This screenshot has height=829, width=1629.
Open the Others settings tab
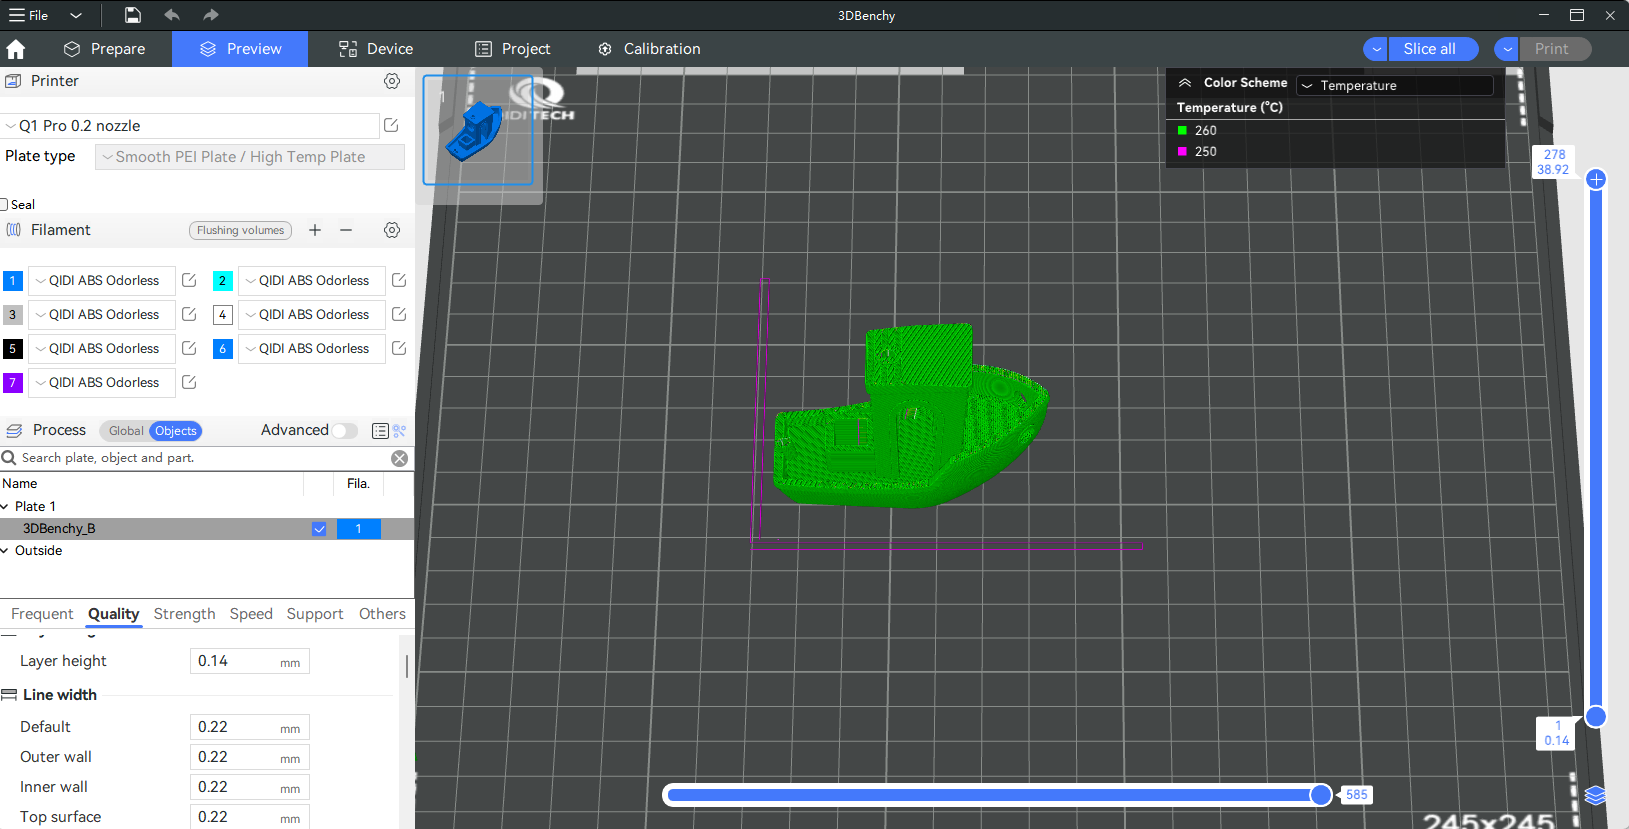tap(382, 614)
